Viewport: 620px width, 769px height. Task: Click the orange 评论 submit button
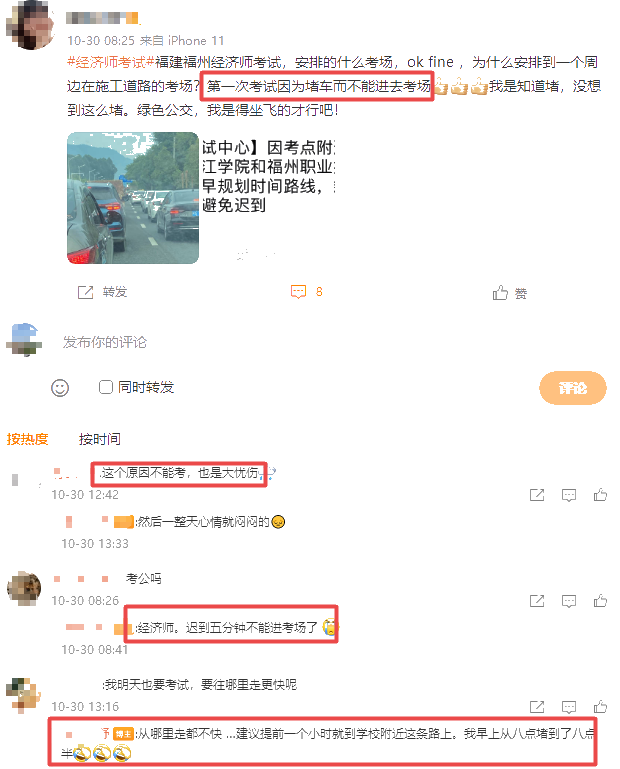572,388
